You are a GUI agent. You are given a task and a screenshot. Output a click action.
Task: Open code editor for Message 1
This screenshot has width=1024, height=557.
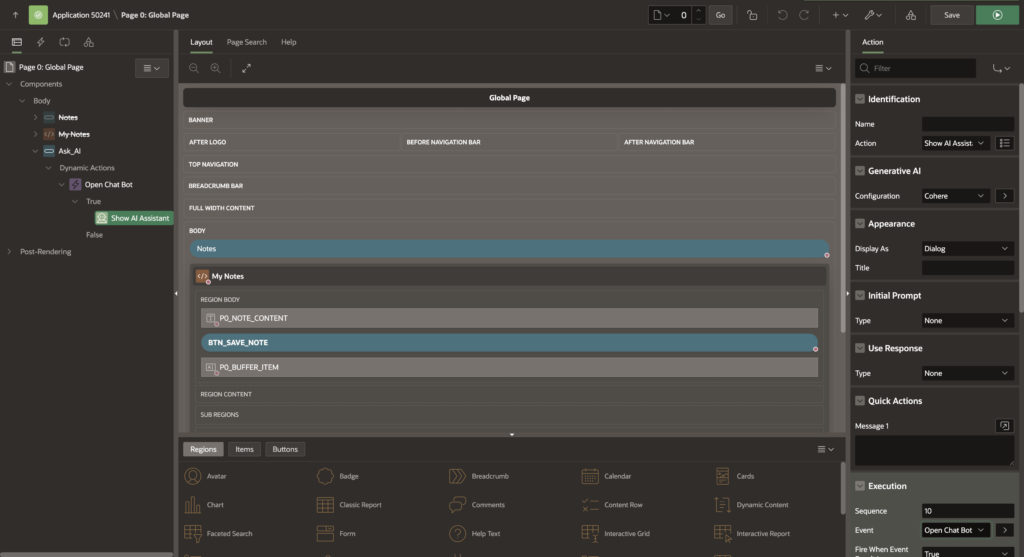click(x=1003, y=426)
